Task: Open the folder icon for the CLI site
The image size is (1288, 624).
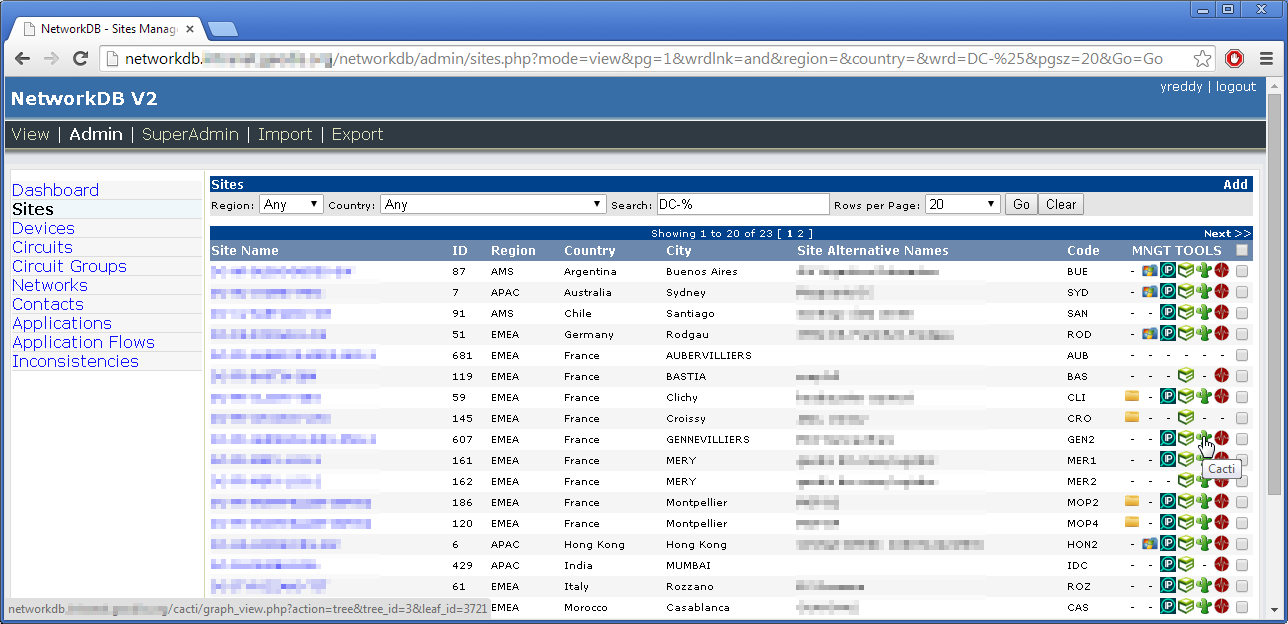Action: point(1132,397)
